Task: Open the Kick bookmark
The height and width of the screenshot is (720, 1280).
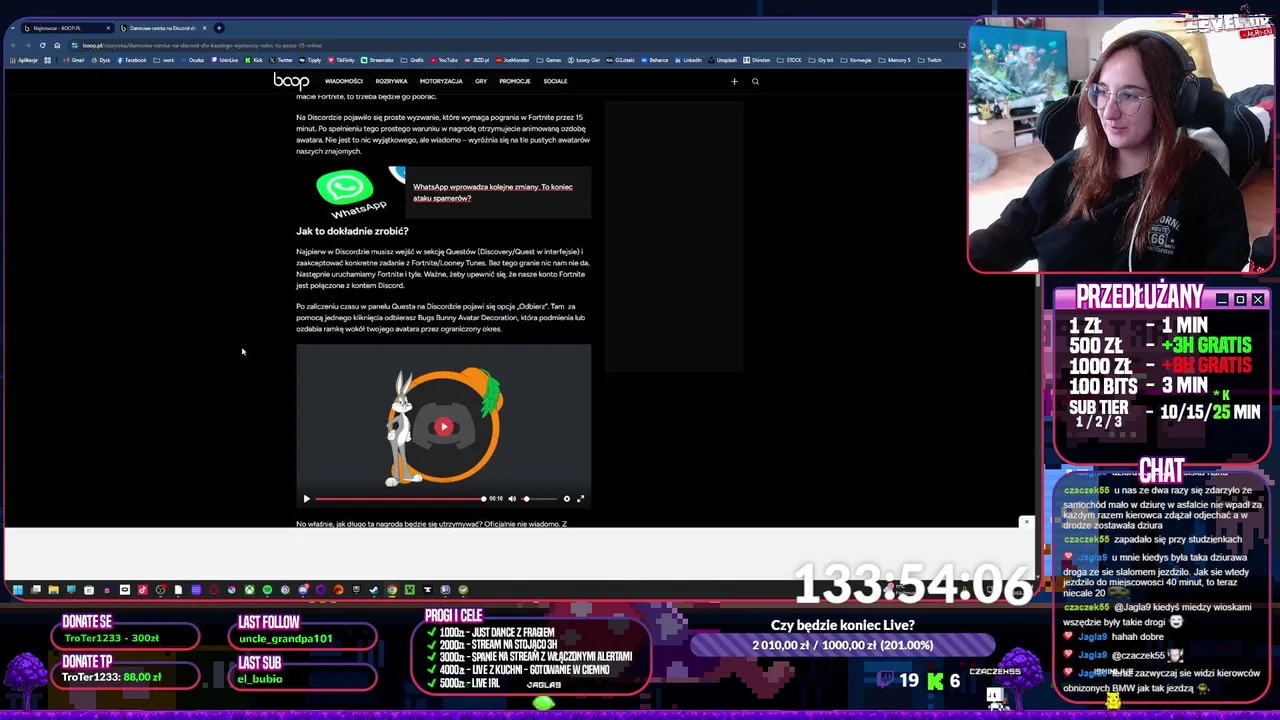Action: 254,60
